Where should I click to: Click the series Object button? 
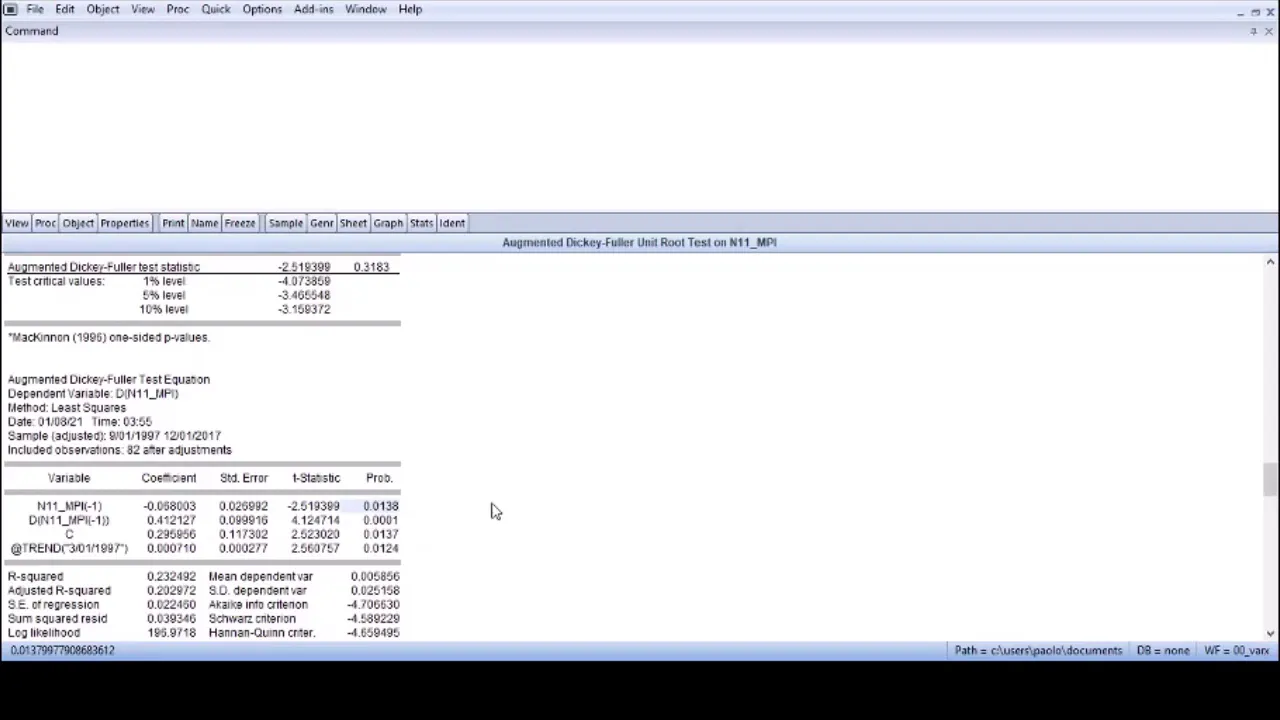click(78, 223)
